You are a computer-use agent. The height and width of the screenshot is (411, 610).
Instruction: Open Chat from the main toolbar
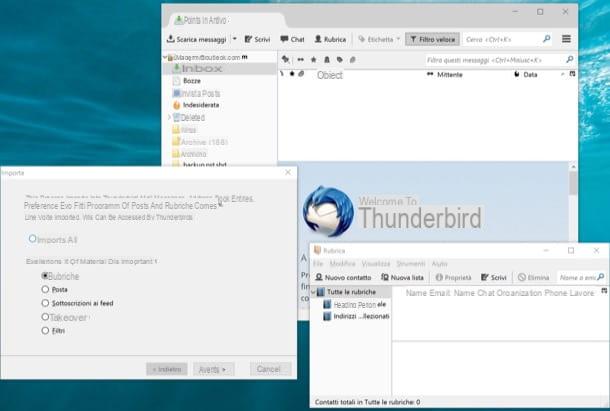tap(292, 39)
